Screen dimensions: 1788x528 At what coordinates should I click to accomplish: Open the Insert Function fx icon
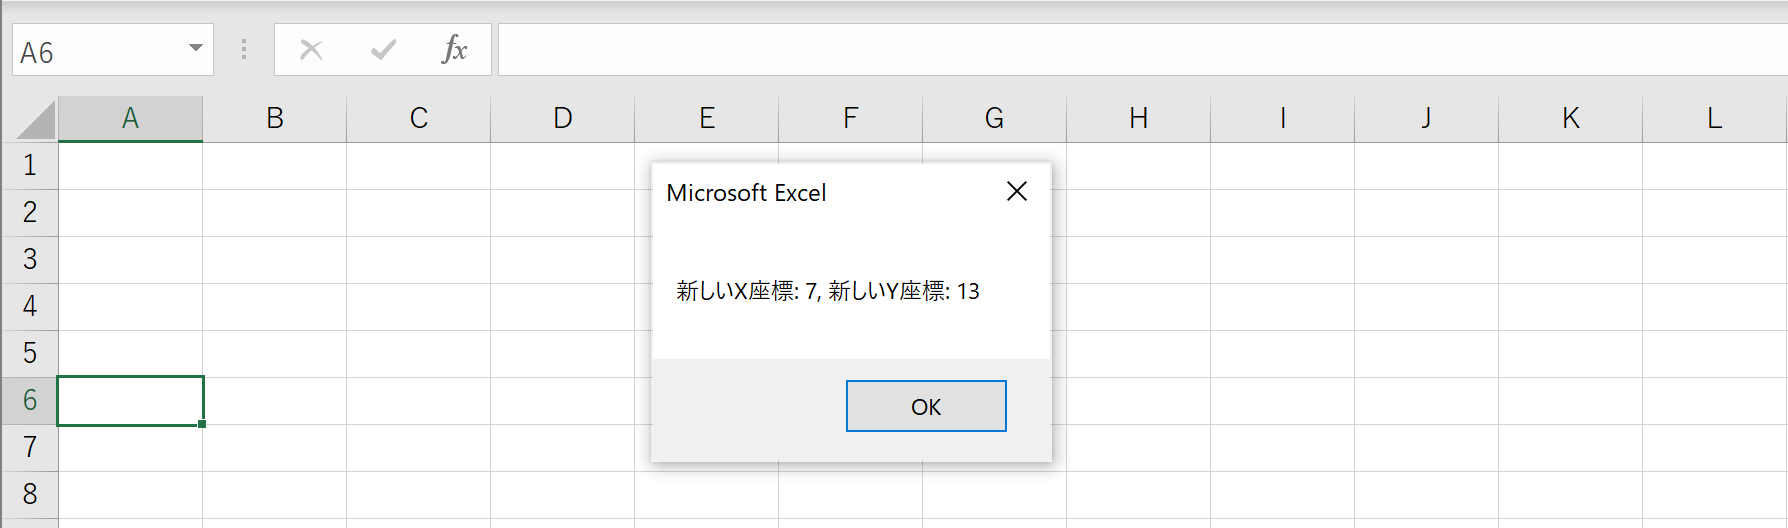pyautogui.click(x=454, y=49)
